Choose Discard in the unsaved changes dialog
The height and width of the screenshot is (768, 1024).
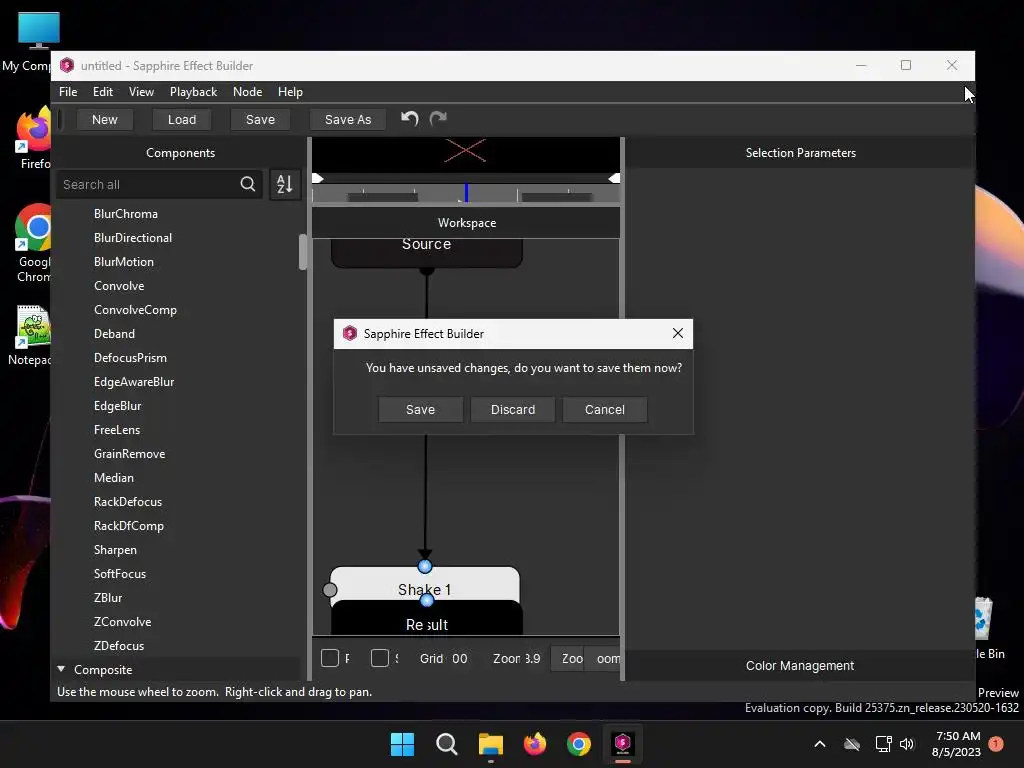(513, 409)
